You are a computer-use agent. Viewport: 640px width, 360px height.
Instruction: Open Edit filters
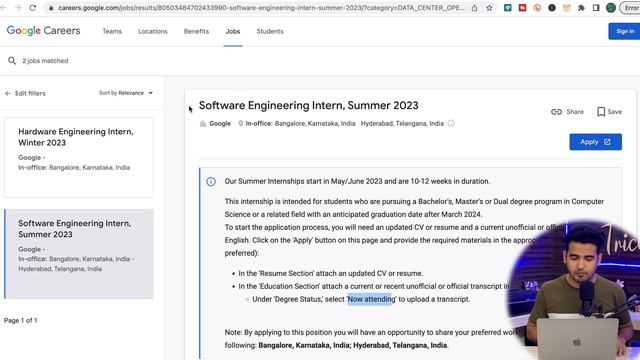pos(30,93)
